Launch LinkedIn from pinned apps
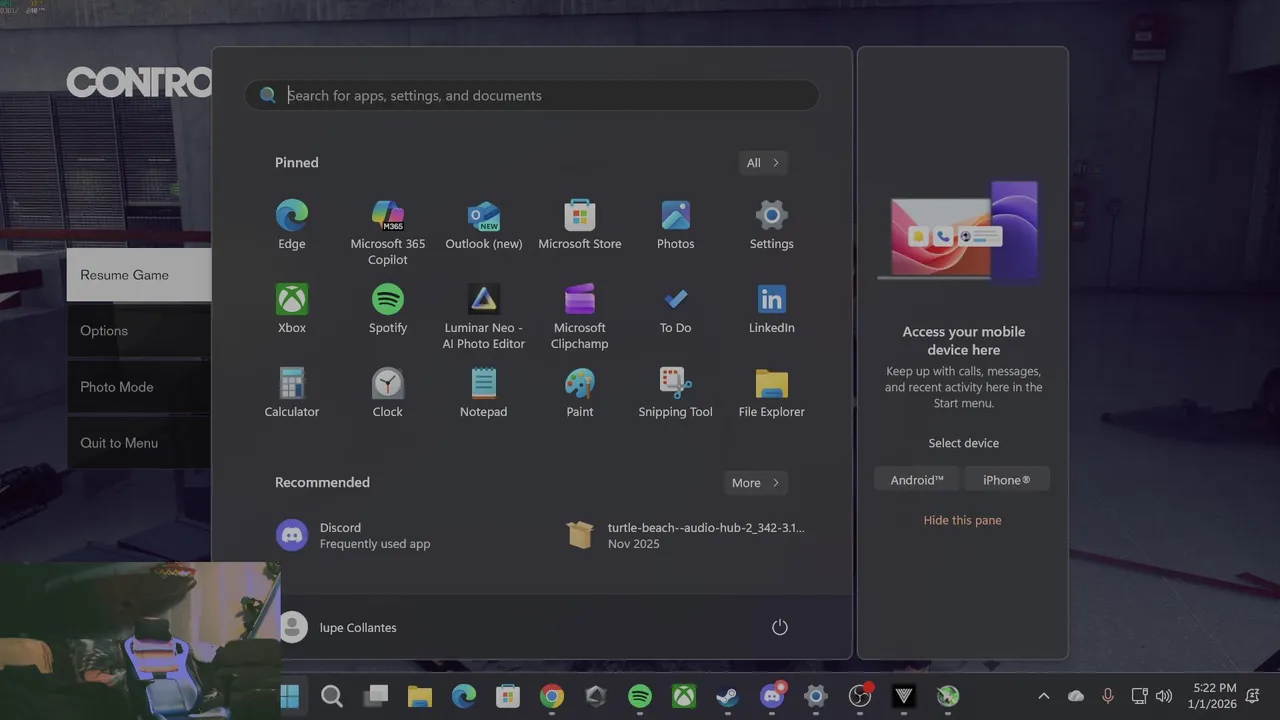This screenshot has height=720, width=1280. click(772, 309)
